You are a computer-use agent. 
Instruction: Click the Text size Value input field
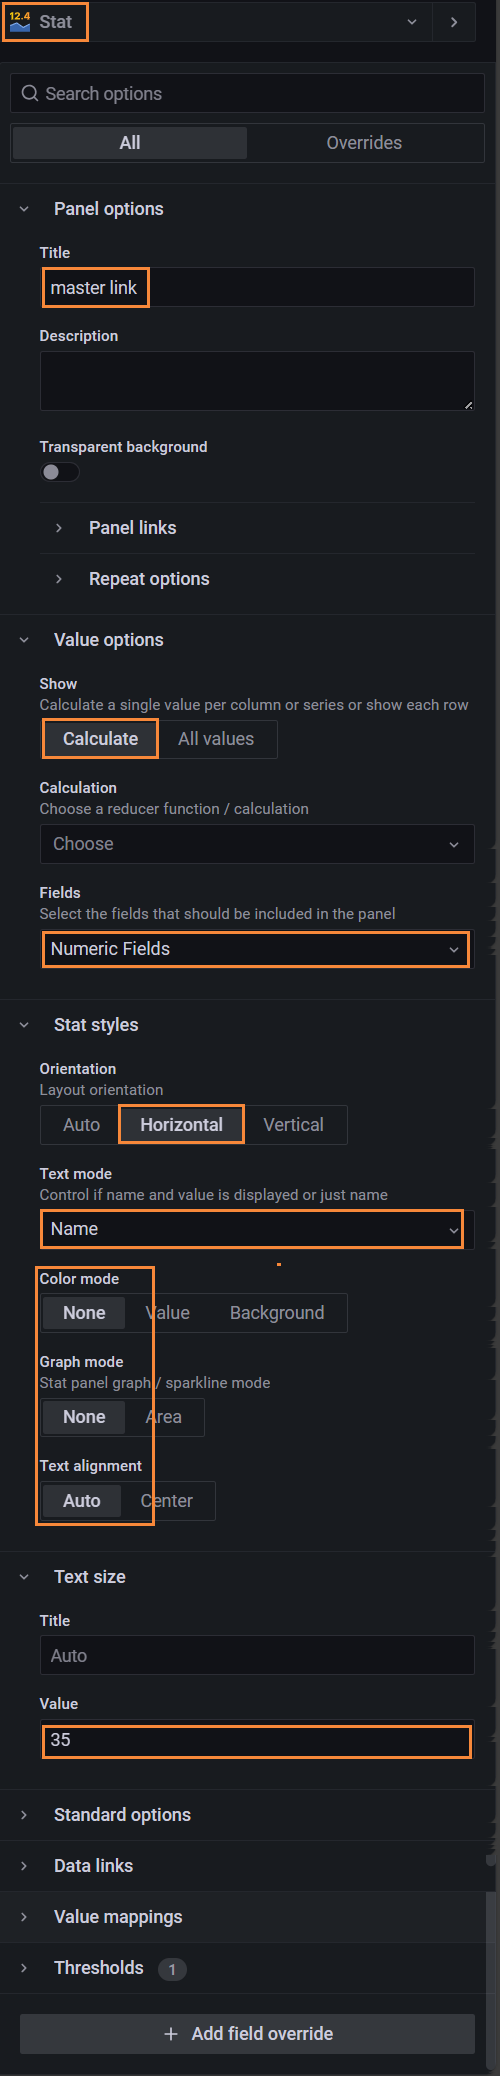point(257,1740)
